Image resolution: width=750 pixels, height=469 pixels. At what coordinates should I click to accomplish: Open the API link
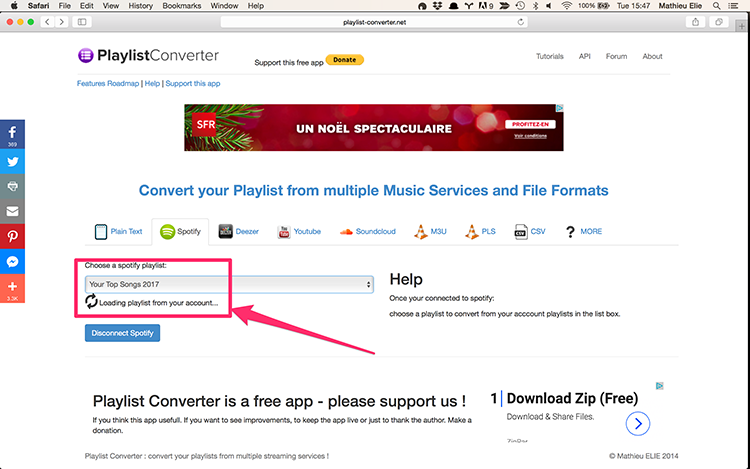coord(585,56)
